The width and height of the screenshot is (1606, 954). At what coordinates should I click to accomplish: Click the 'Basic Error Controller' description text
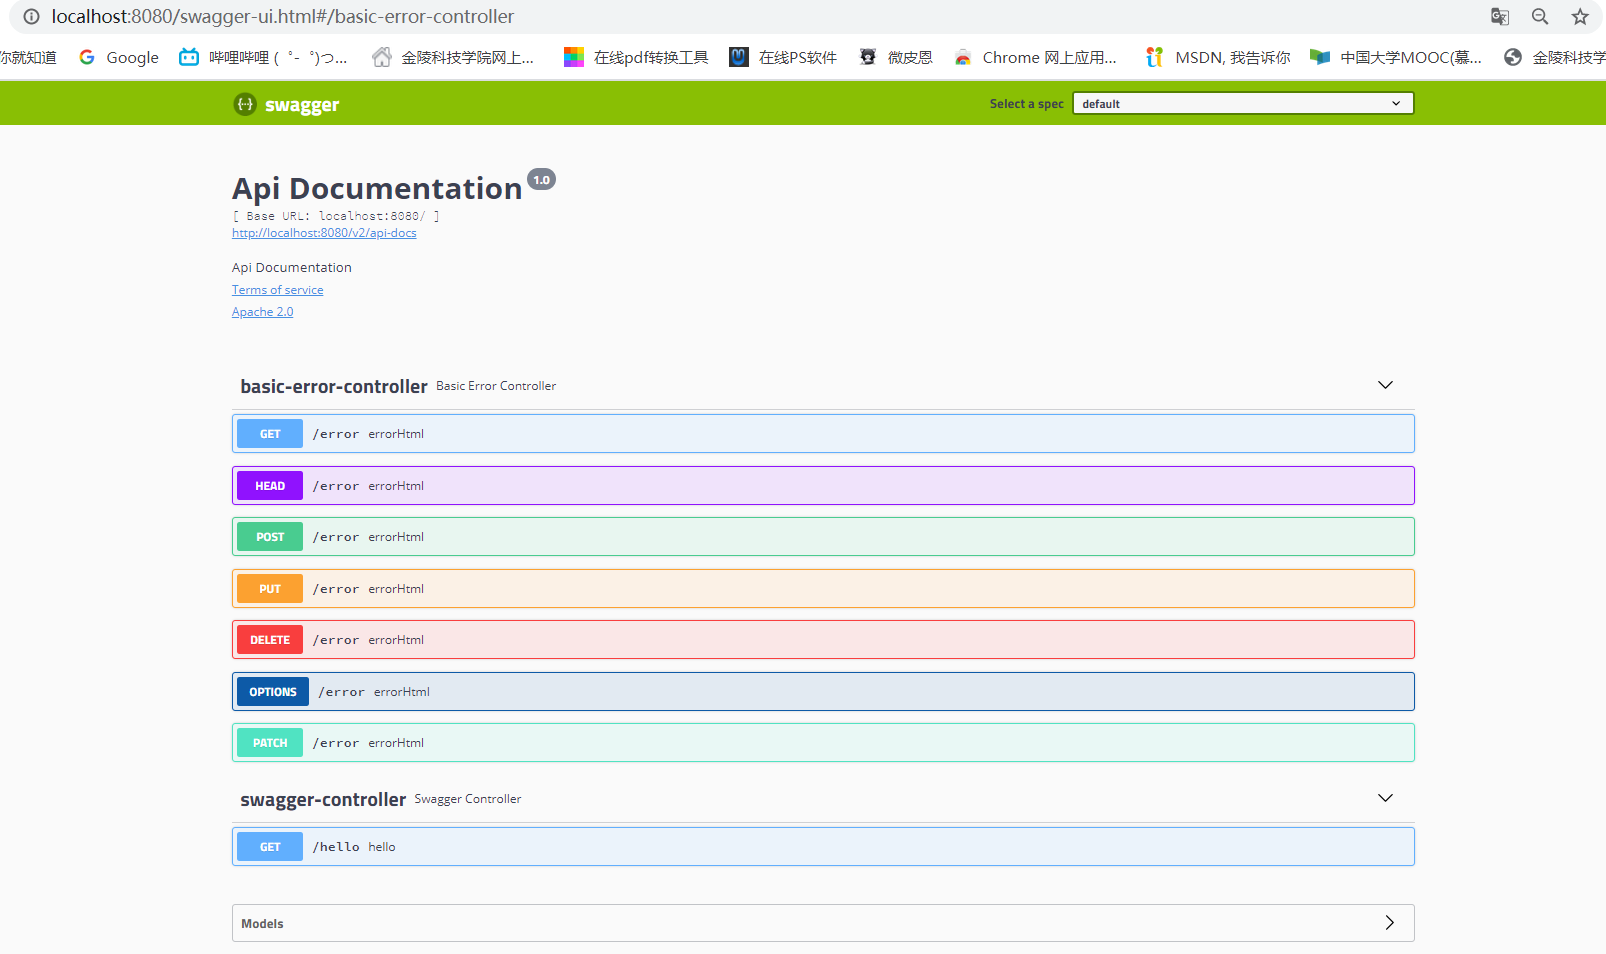click(496, 386)
